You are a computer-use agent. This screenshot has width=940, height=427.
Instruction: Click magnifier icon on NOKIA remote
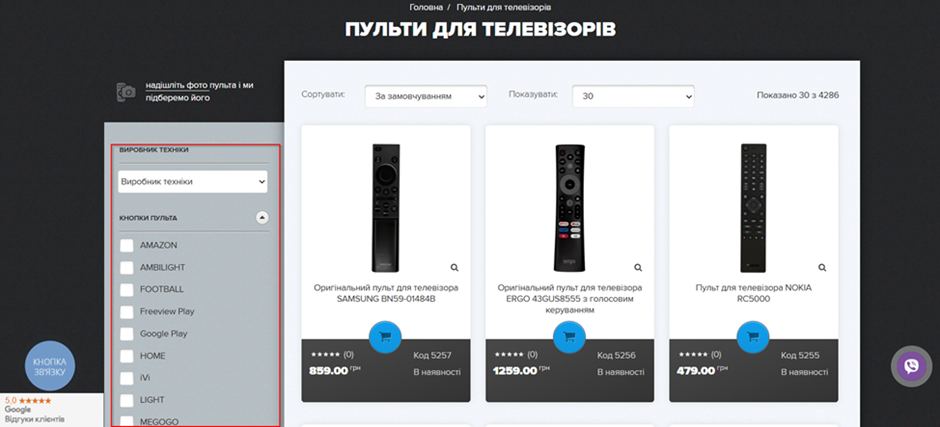click(x=822, y=267)
